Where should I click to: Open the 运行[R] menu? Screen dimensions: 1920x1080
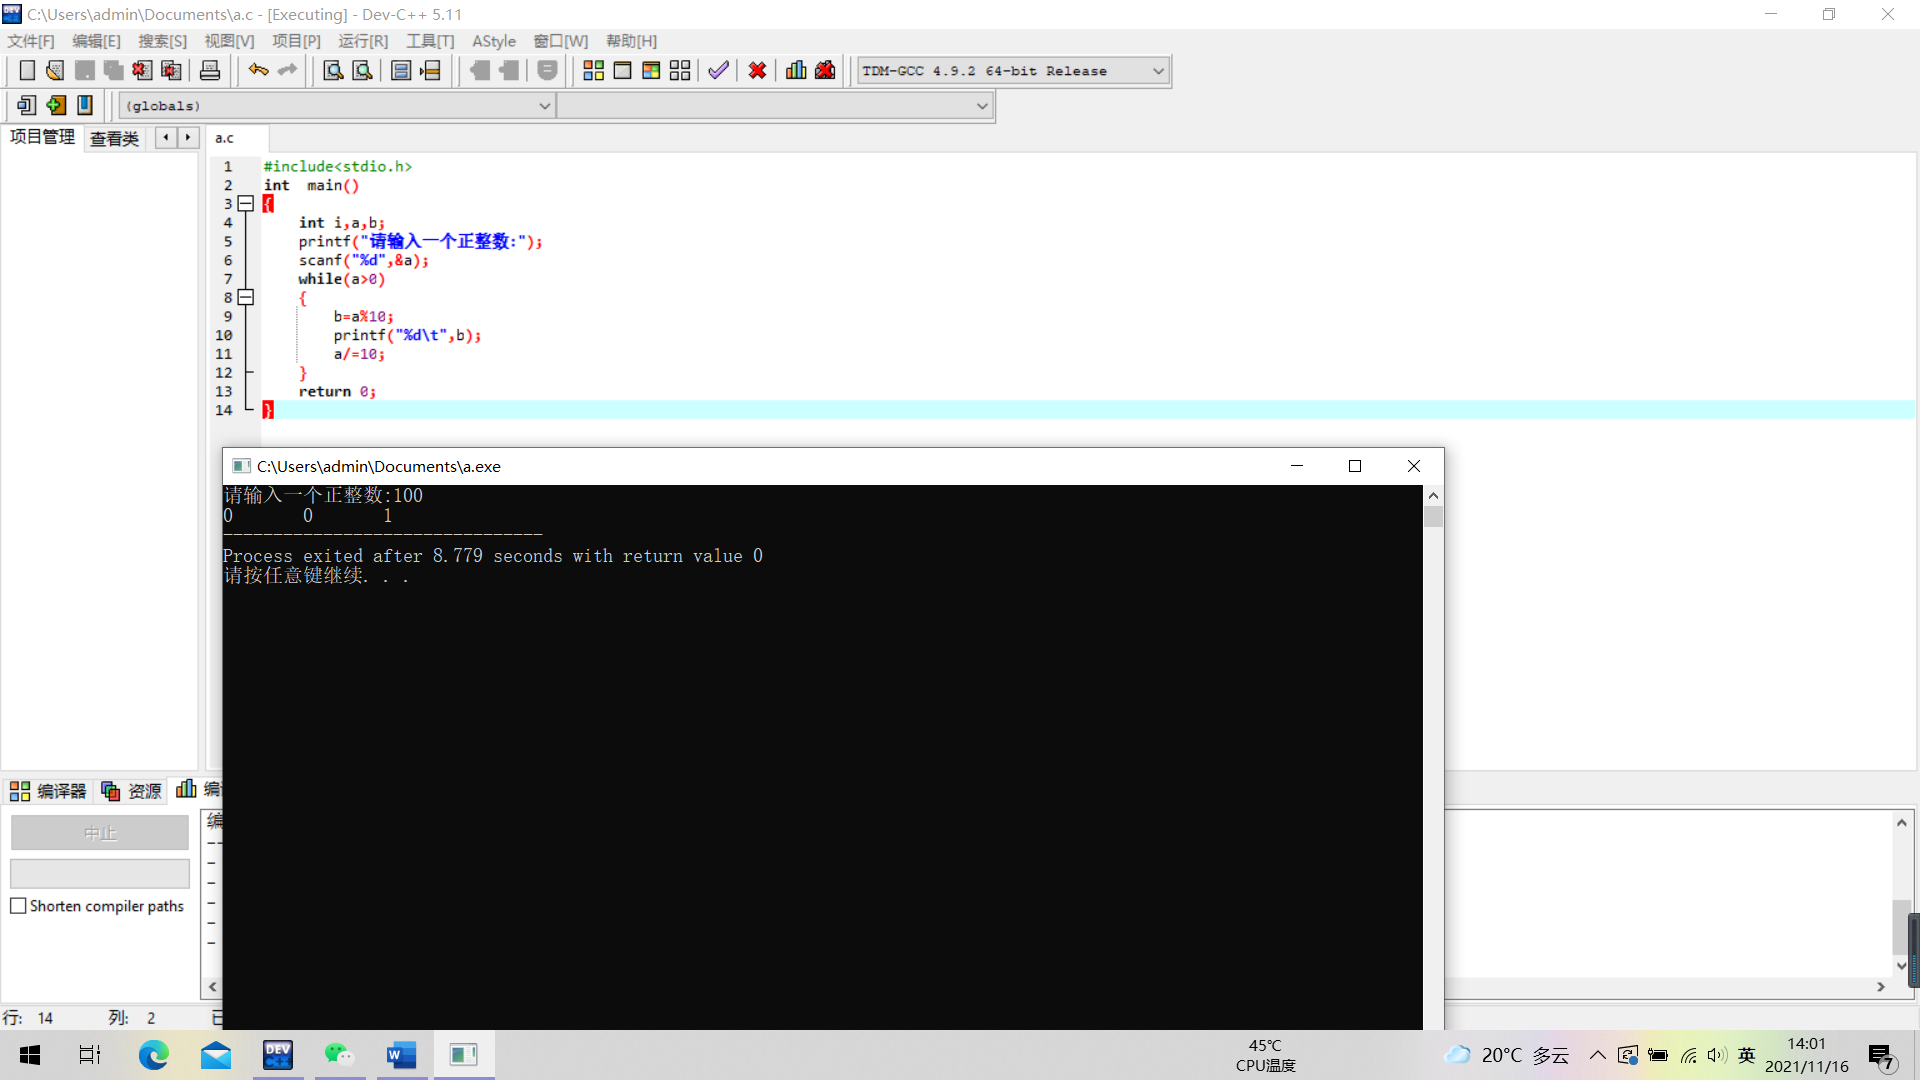(x=362, y=41)
